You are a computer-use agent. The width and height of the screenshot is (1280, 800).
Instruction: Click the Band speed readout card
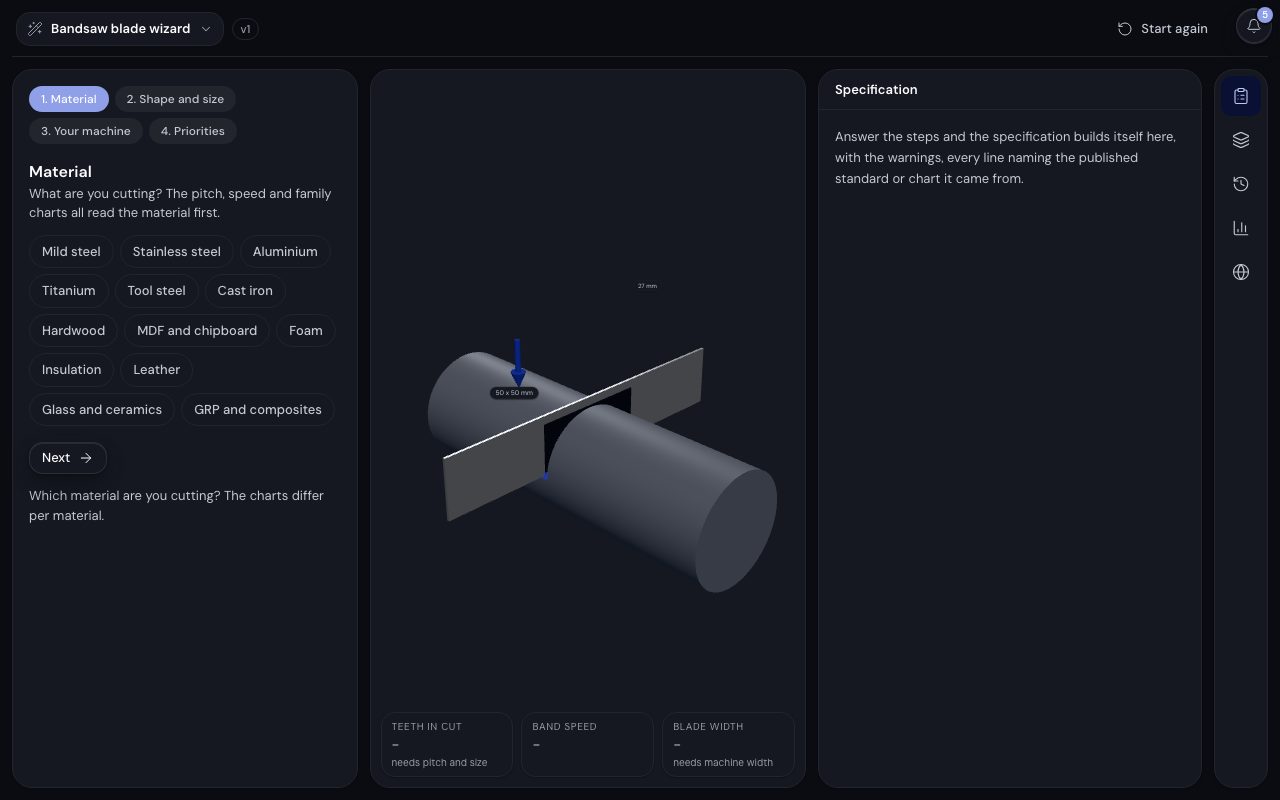[587, 745]
